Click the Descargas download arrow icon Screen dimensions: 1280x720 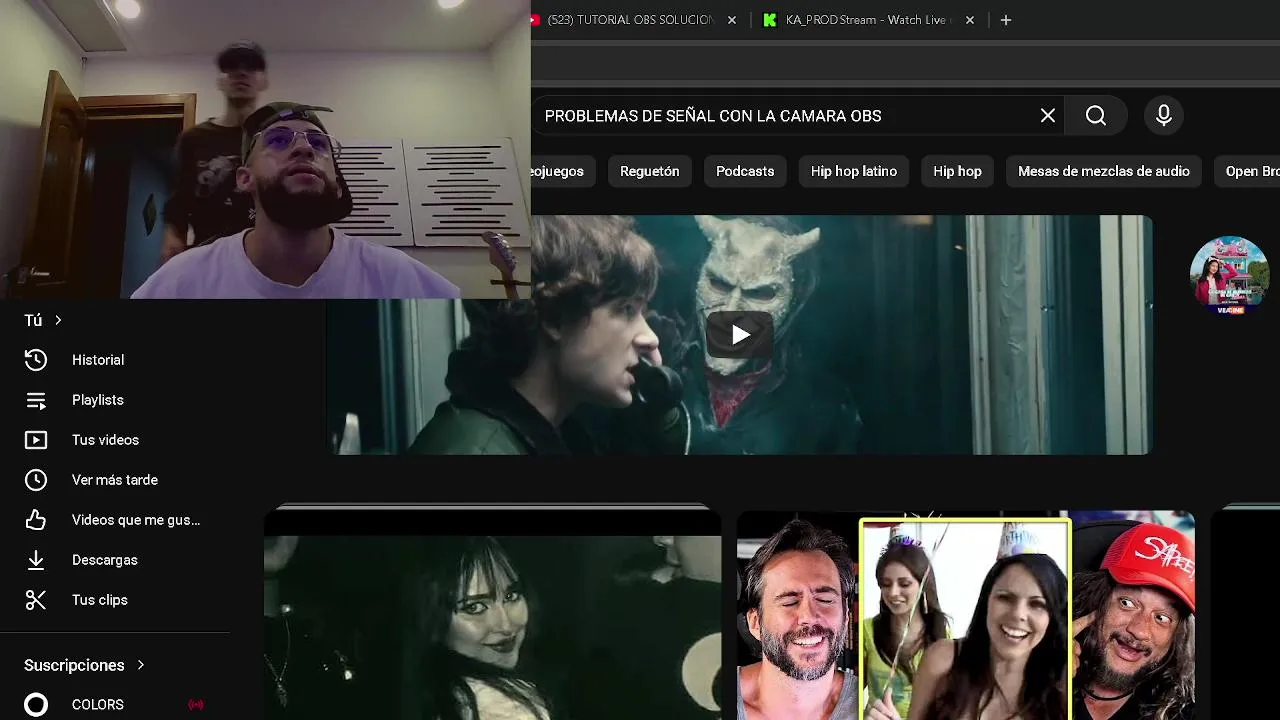(36, 560)
